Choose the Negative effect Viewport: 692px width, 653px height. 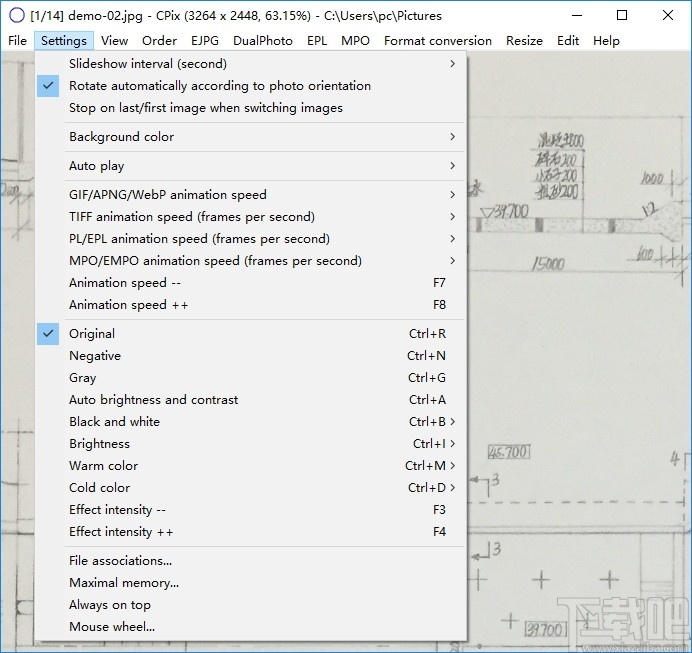(95, 356)
